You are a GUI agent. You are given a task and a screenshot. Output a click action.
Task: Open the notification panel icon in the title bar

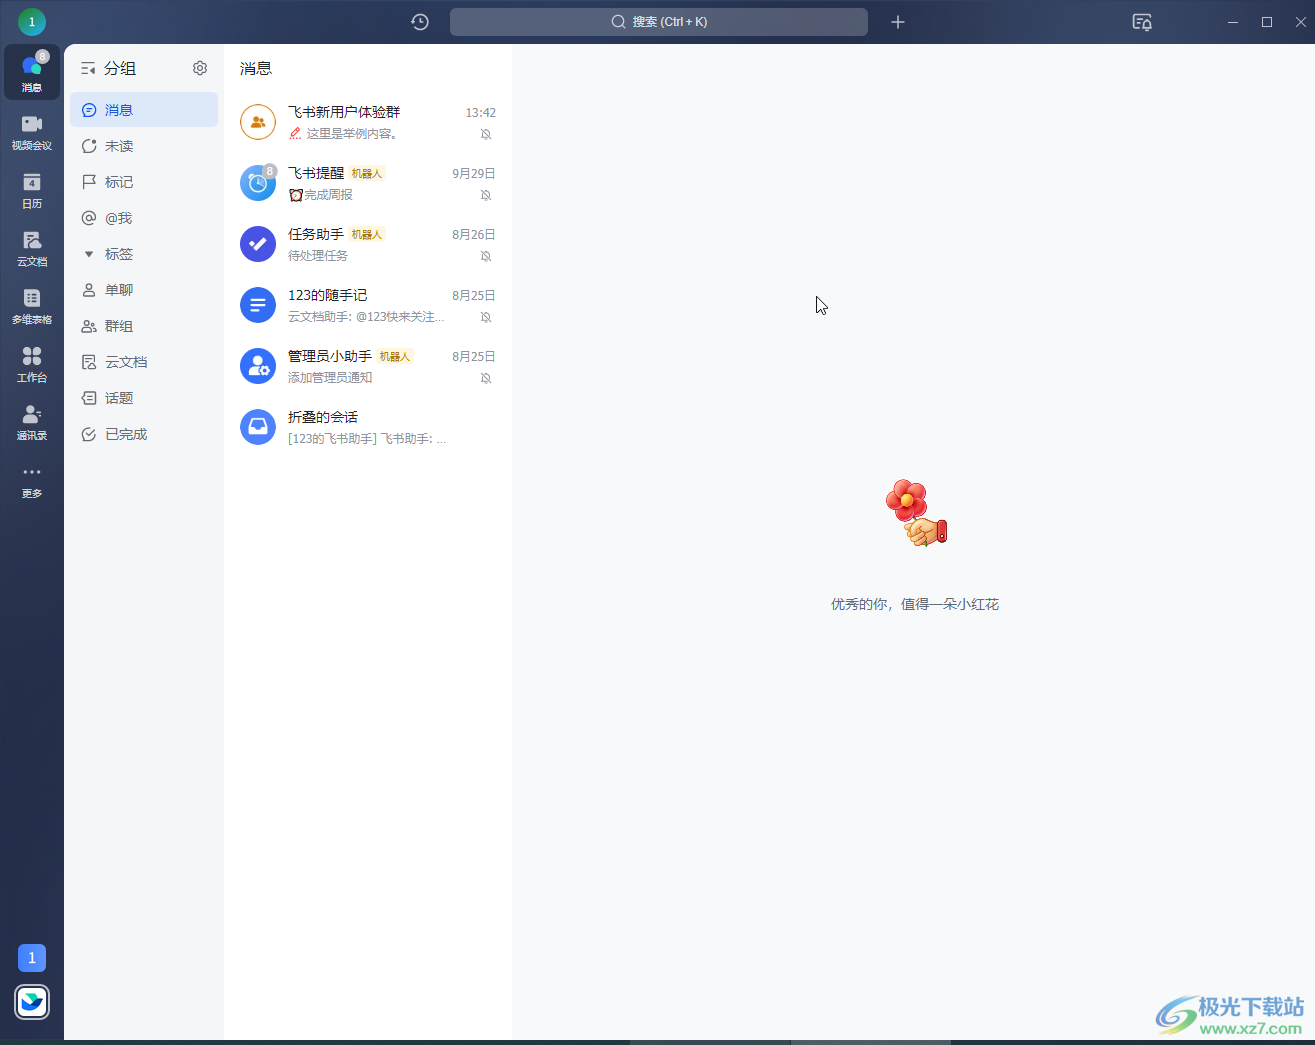point(1142,22)
